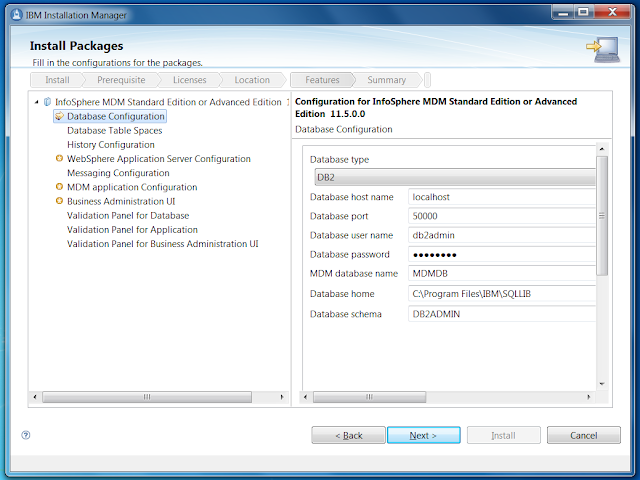Viewport: 640px width, 480px height.
Task: Open Validation Panel for Business Administration UI
Action: click(162, 244)
